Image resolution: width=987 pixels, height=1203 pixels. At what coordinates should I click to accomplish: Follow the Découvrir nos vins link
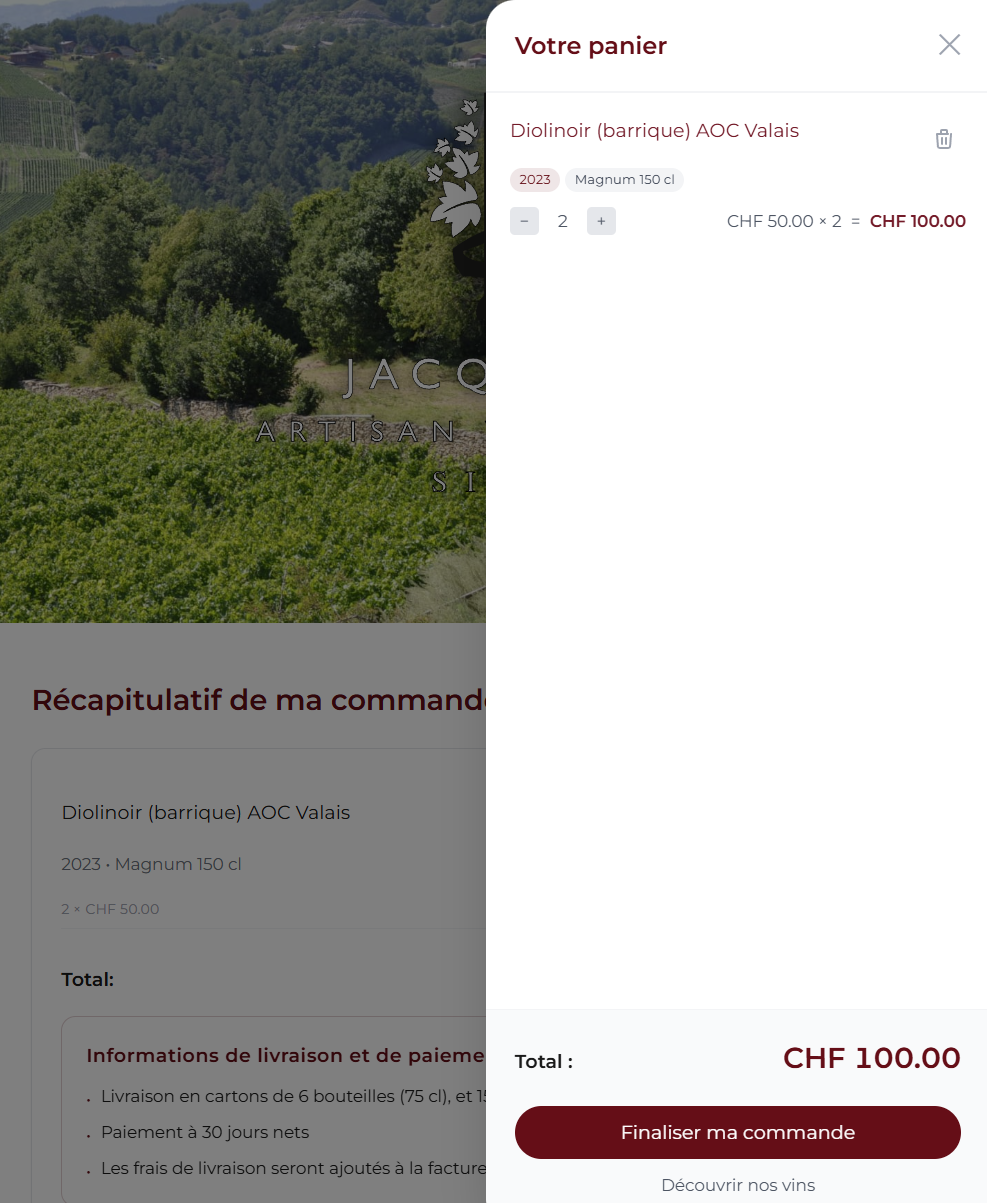pos(738,1185)
